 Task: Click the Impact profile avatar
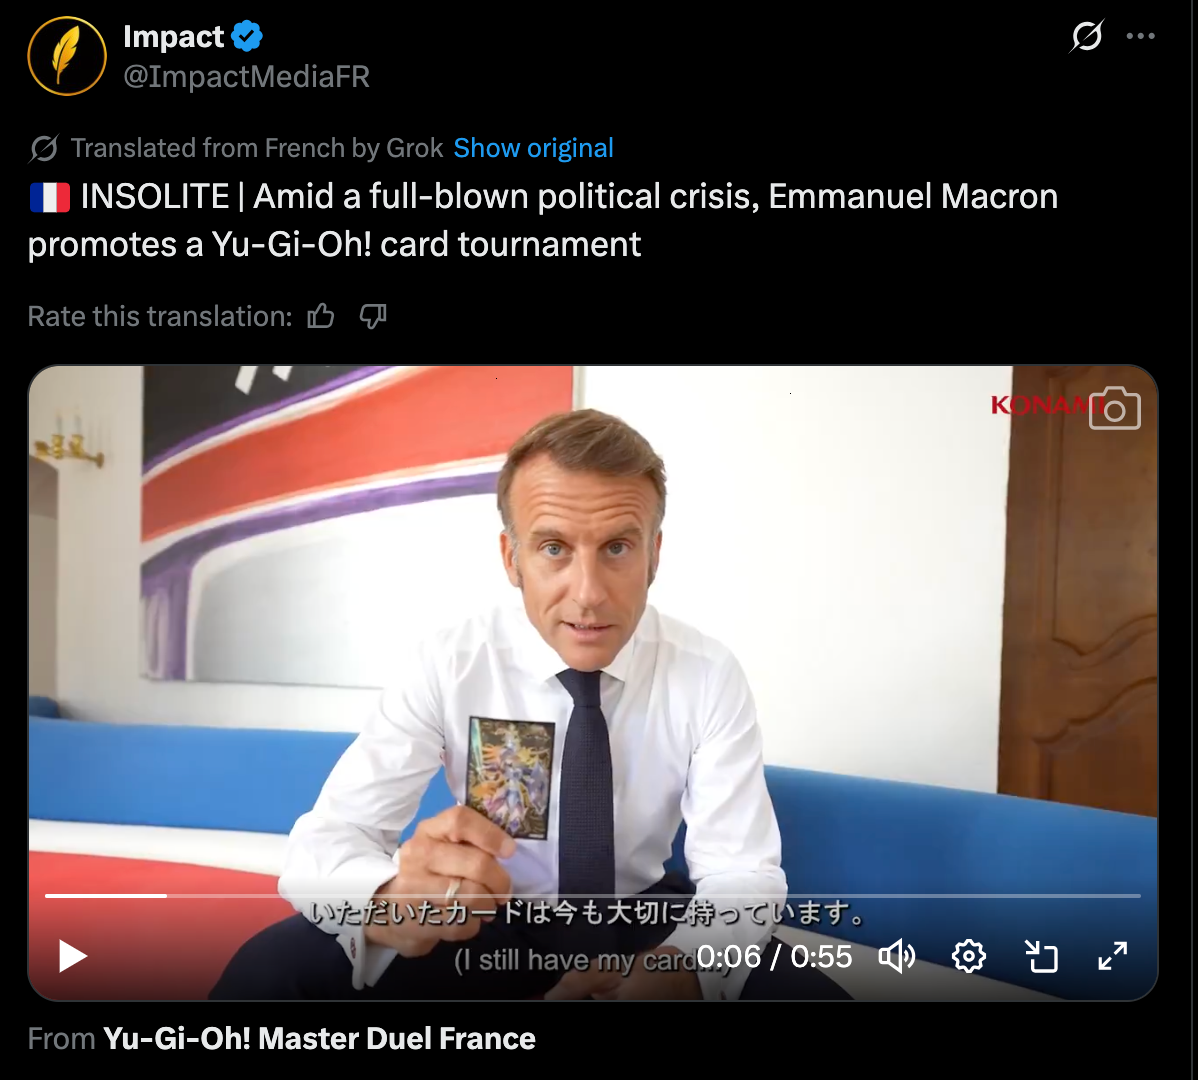pyautogui.click(x=67, y=56)
